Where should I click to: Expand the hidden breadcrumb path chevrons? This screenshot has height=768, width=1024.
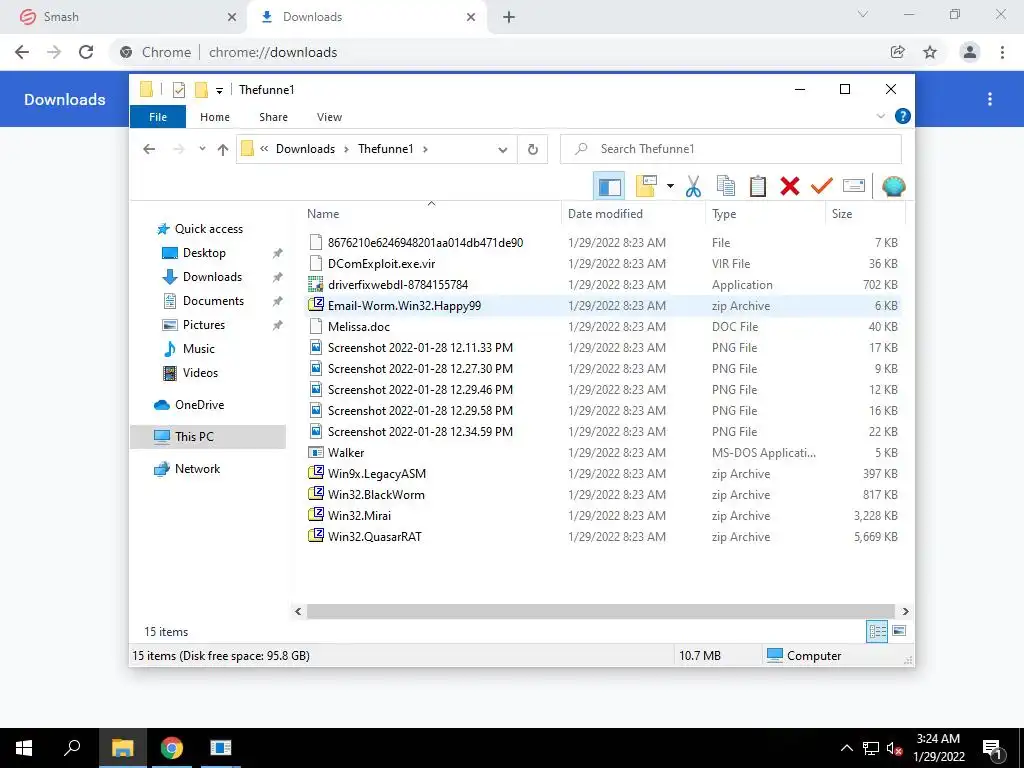(264, 149)
